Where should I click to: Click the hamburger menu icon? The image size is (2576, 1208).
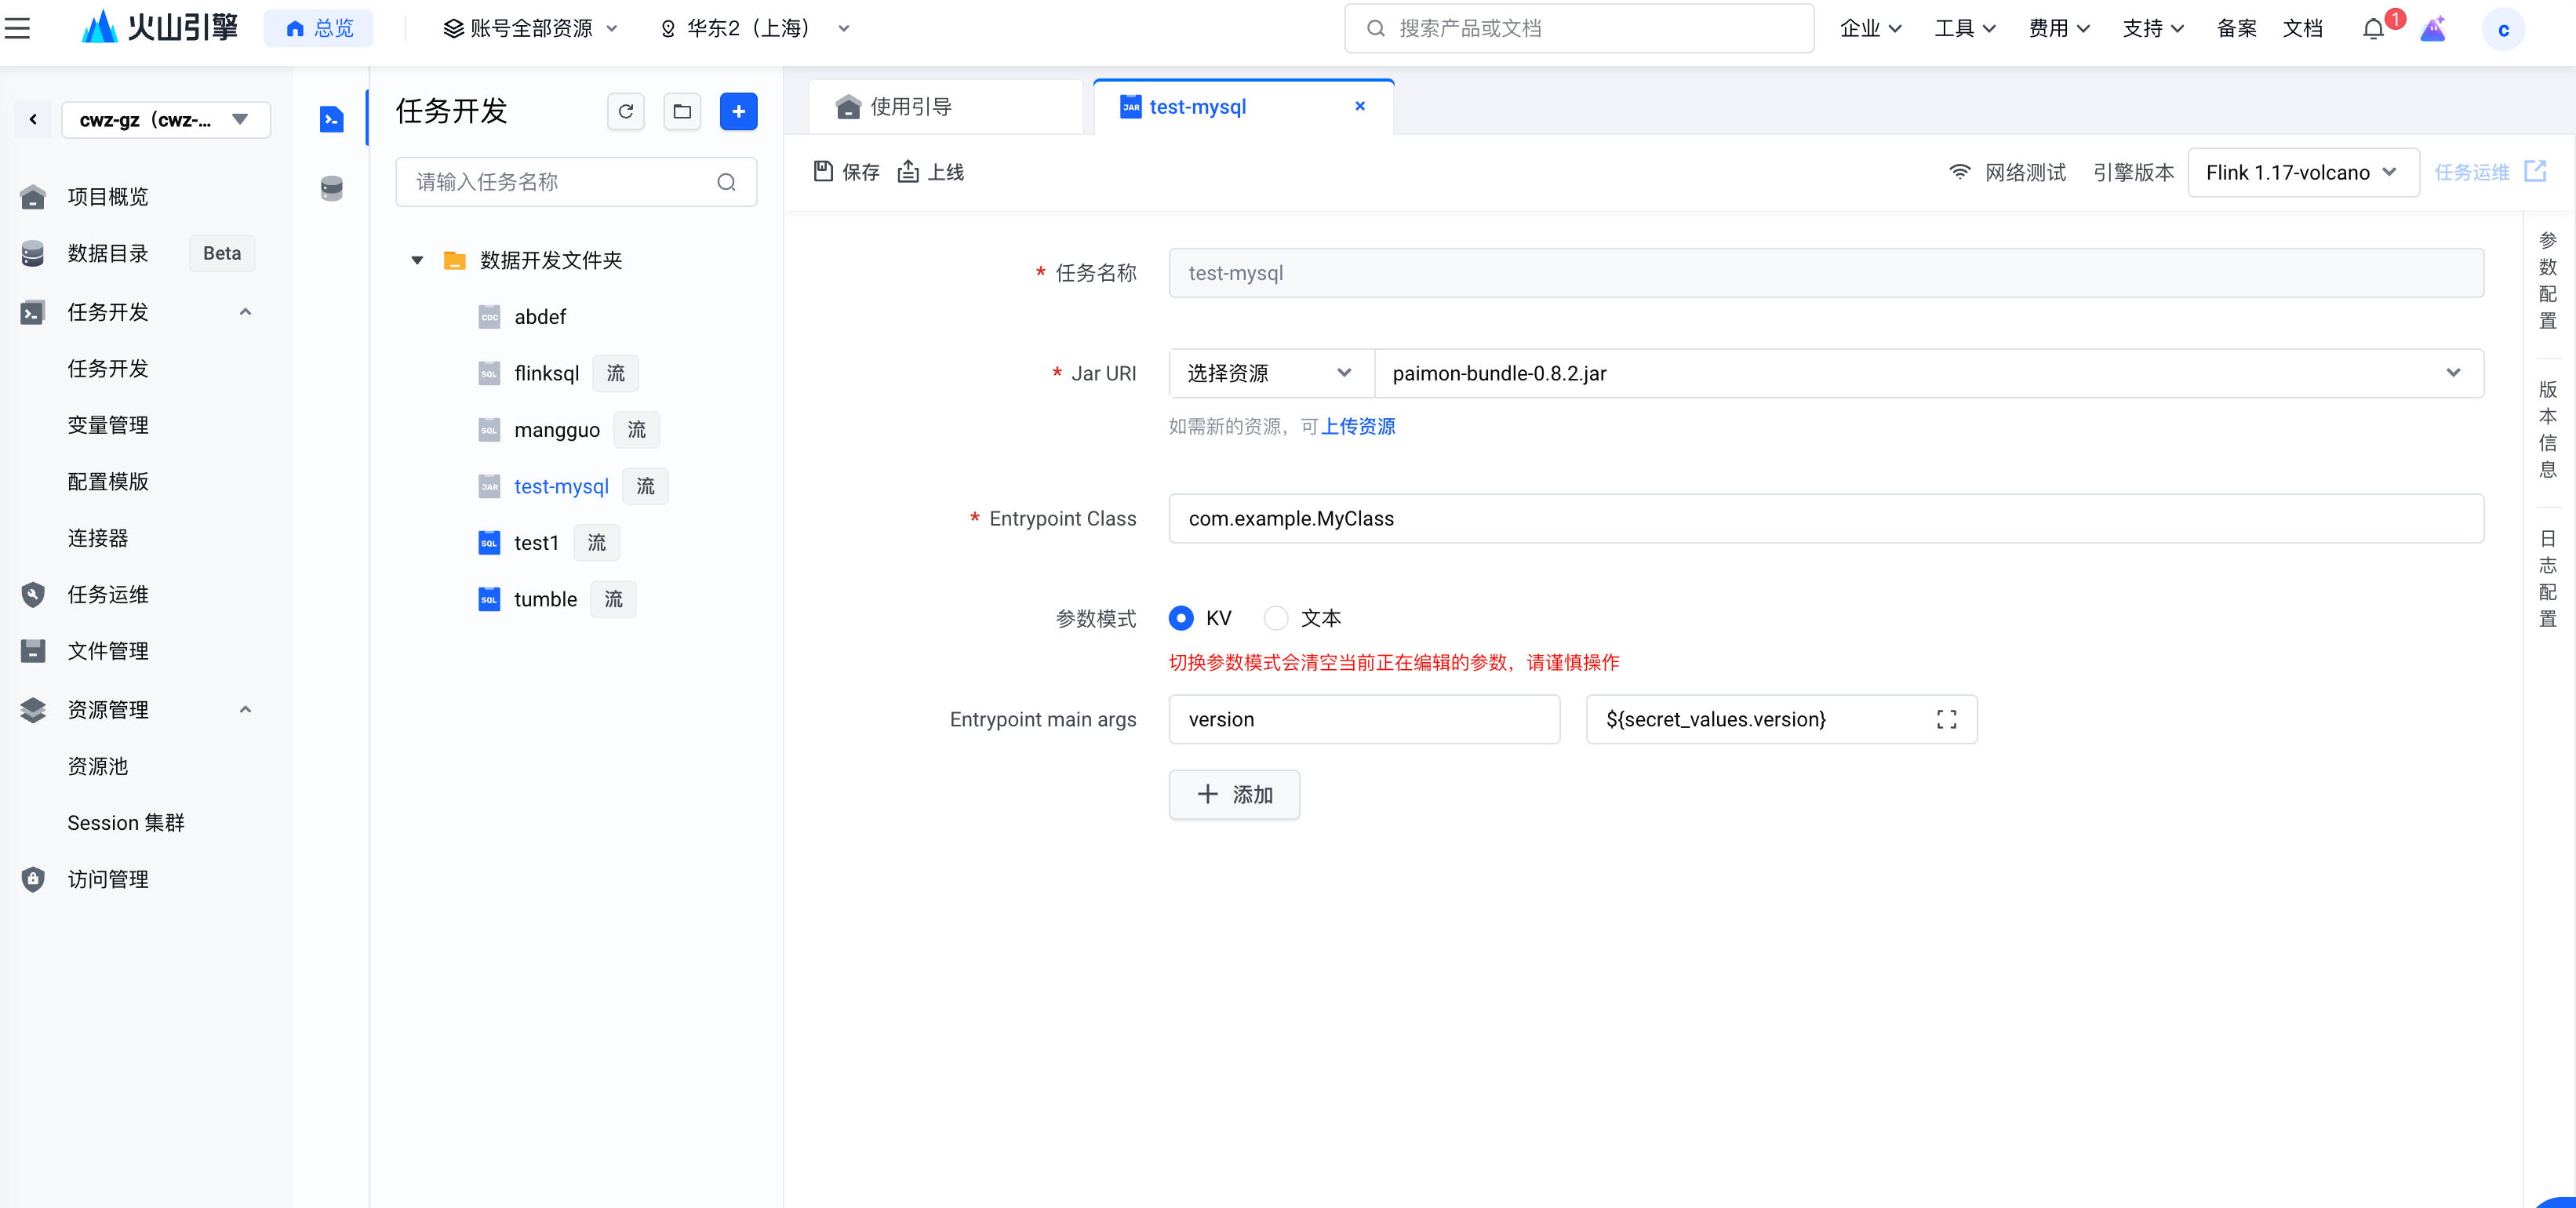coord(18,28)
